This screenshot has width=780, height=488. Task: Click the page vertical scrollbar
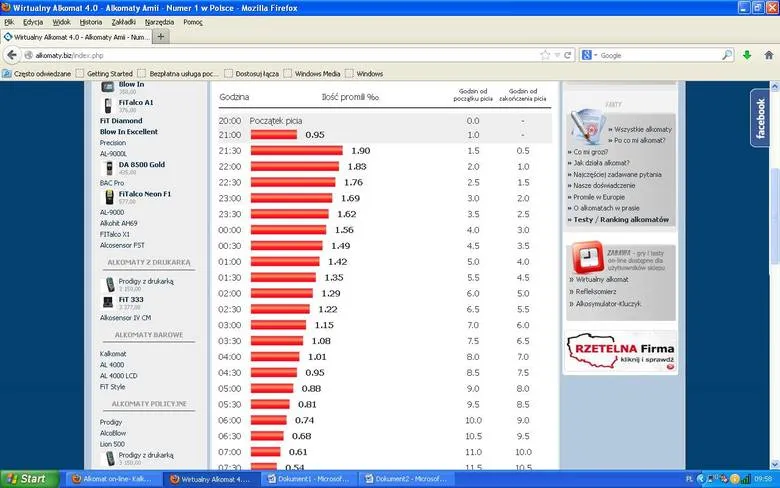[775, 276]
